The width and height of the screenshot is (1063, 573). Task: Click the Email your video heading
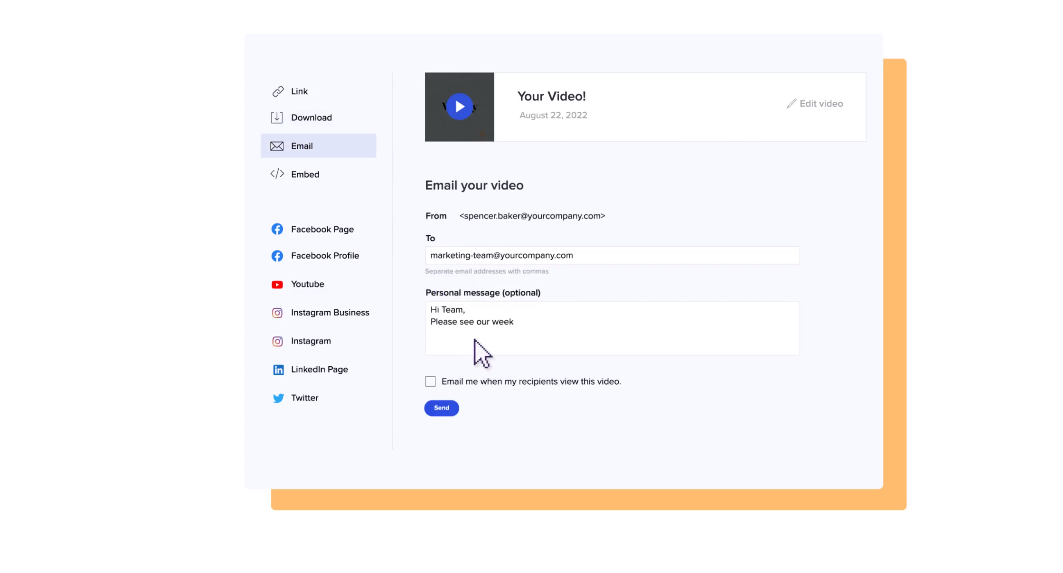[x=474, y=186]
